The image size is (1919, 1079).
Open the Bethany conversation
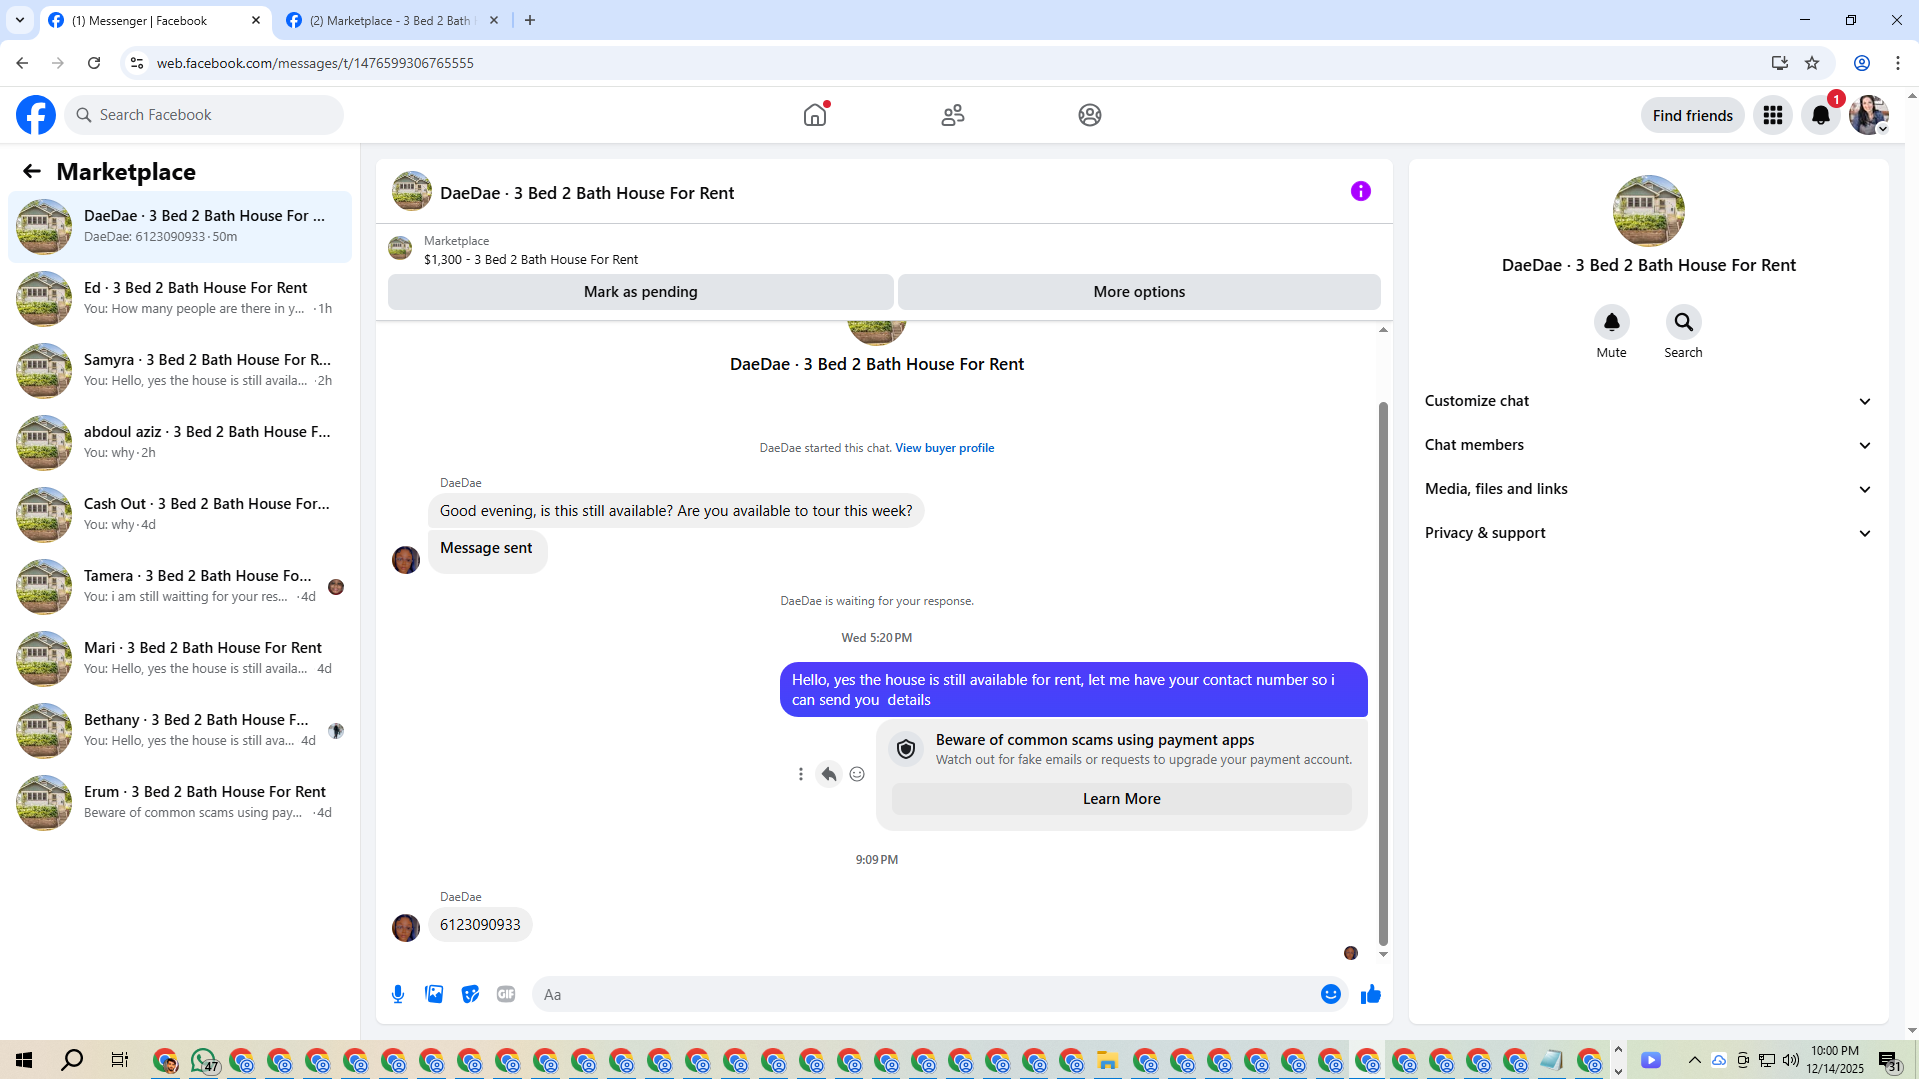coord(180,730)
